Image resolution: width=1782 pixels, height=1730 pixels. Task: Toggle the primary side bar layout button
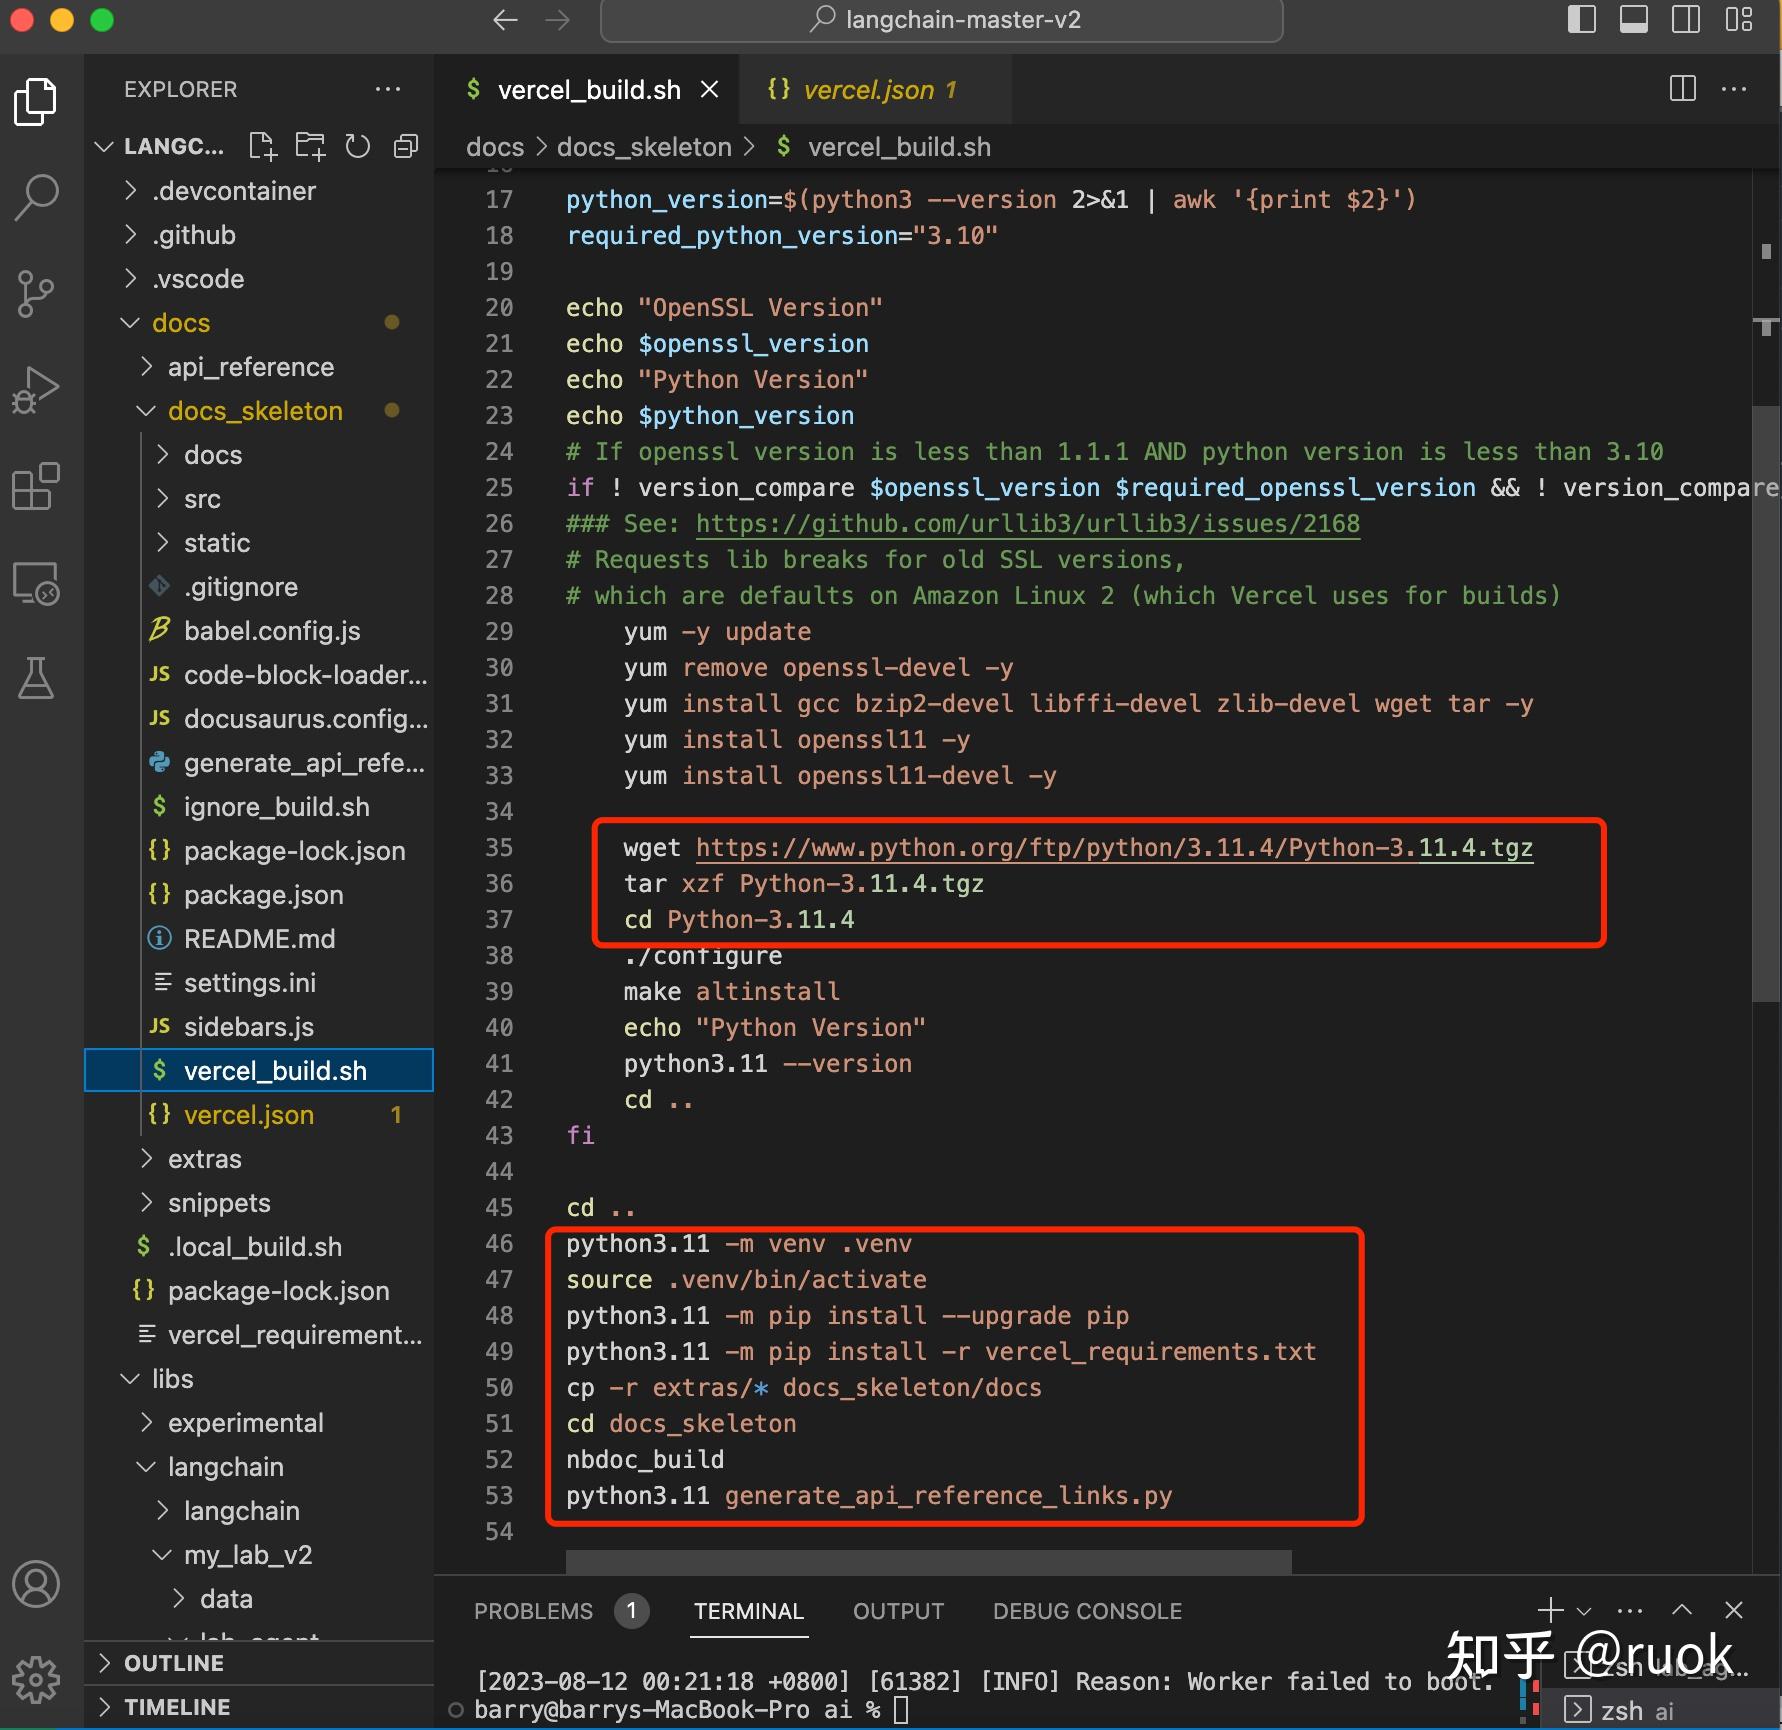(1581, 20)
